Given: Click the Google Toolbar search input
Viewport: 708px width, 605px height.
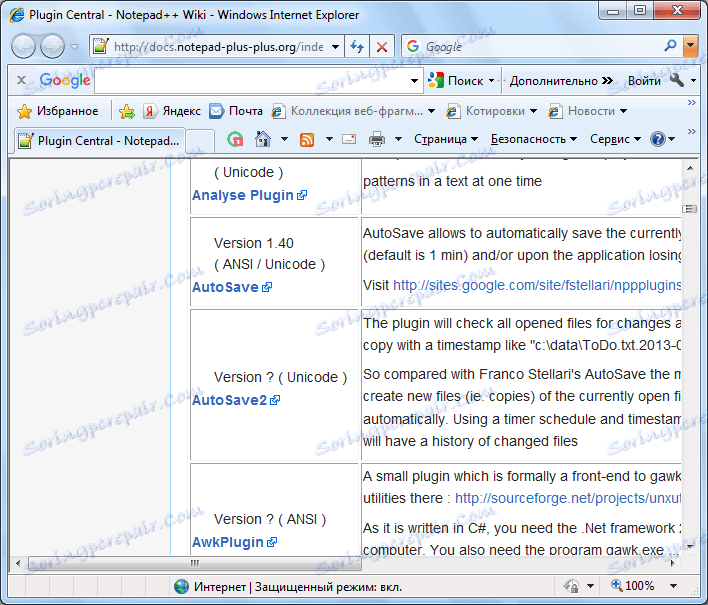Looking at the screenshot, I should pos(251,81).
